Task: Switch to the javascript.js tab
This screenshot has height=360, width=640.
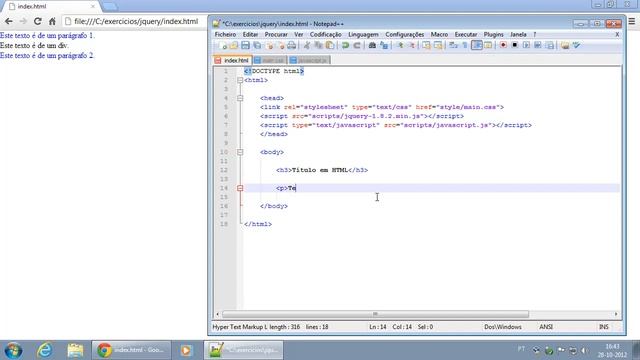Action: tap(309, 60)
